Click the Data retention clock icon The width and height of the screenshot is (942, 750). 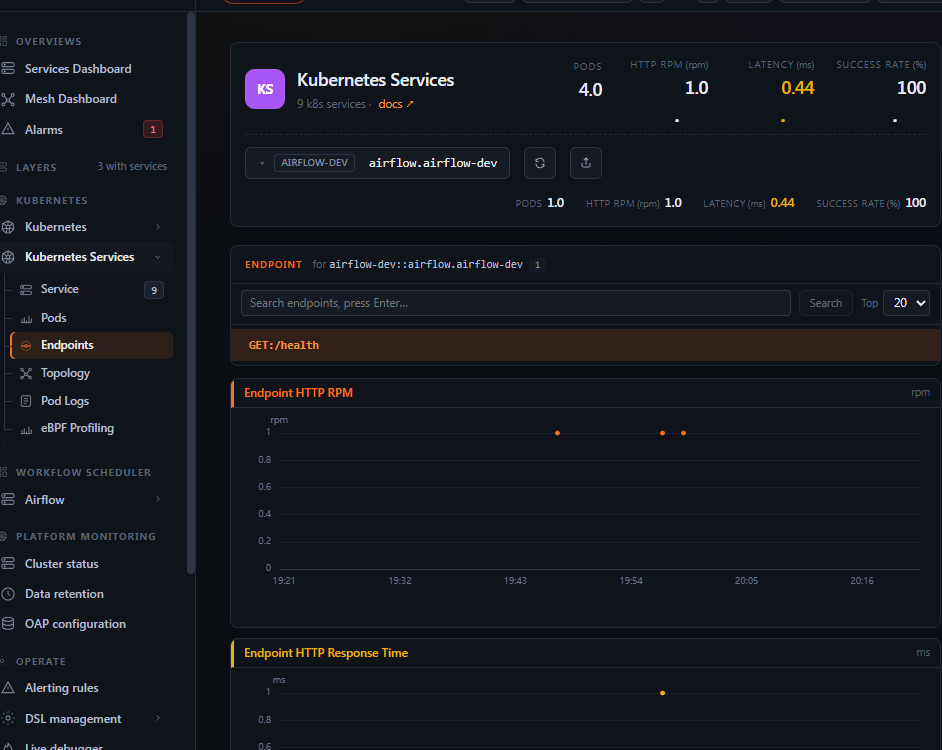[x=8, y=594]
